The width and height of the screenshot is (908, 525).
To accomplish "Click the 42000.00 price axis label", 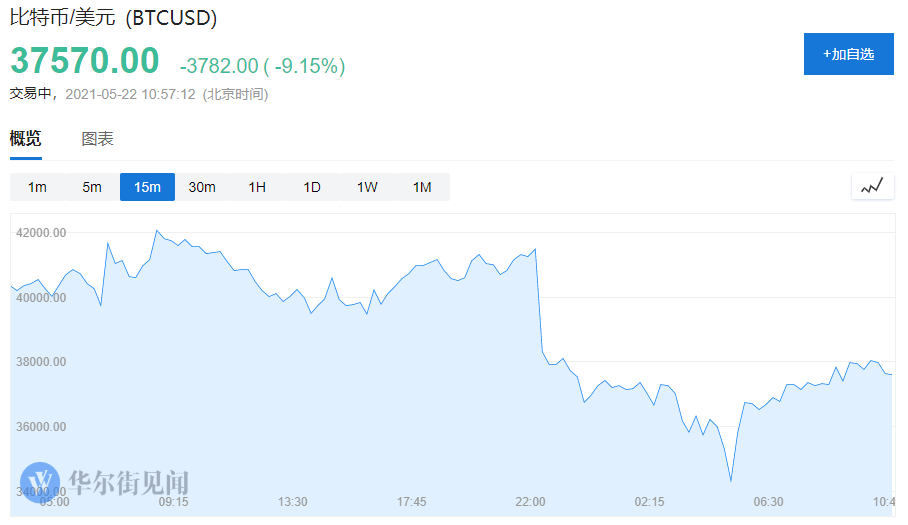I will [x=41, y=232].
